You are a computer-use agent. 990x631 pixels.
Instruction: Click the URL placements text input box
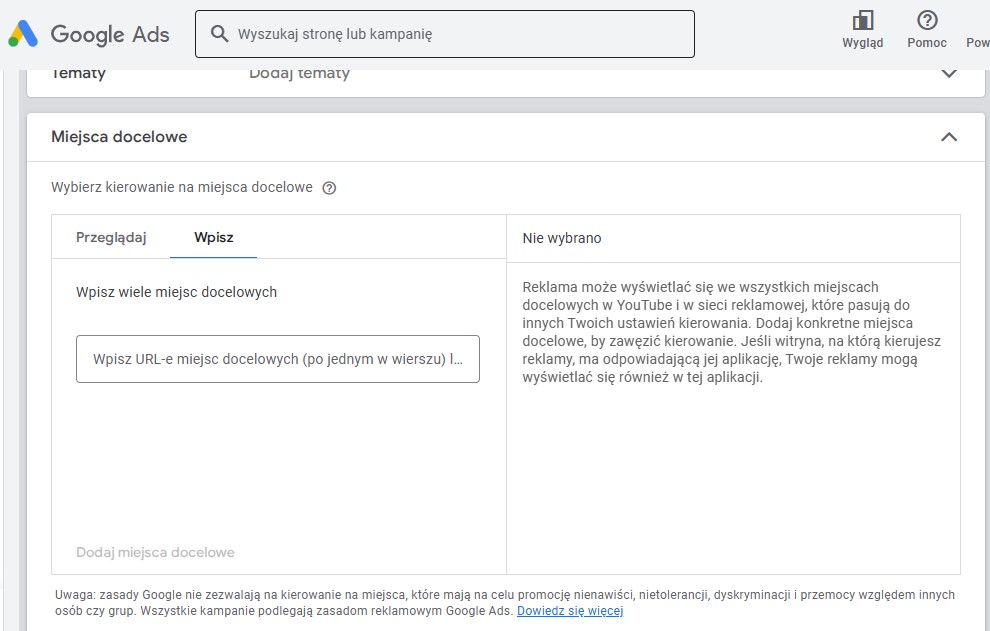pos(277,359)
